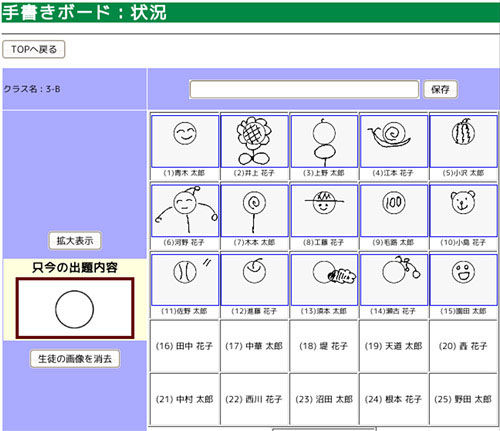The image size is (500, 431).
Task: Click 生徒の画像を消去 to clear images
Action: (x=75, y=359)
